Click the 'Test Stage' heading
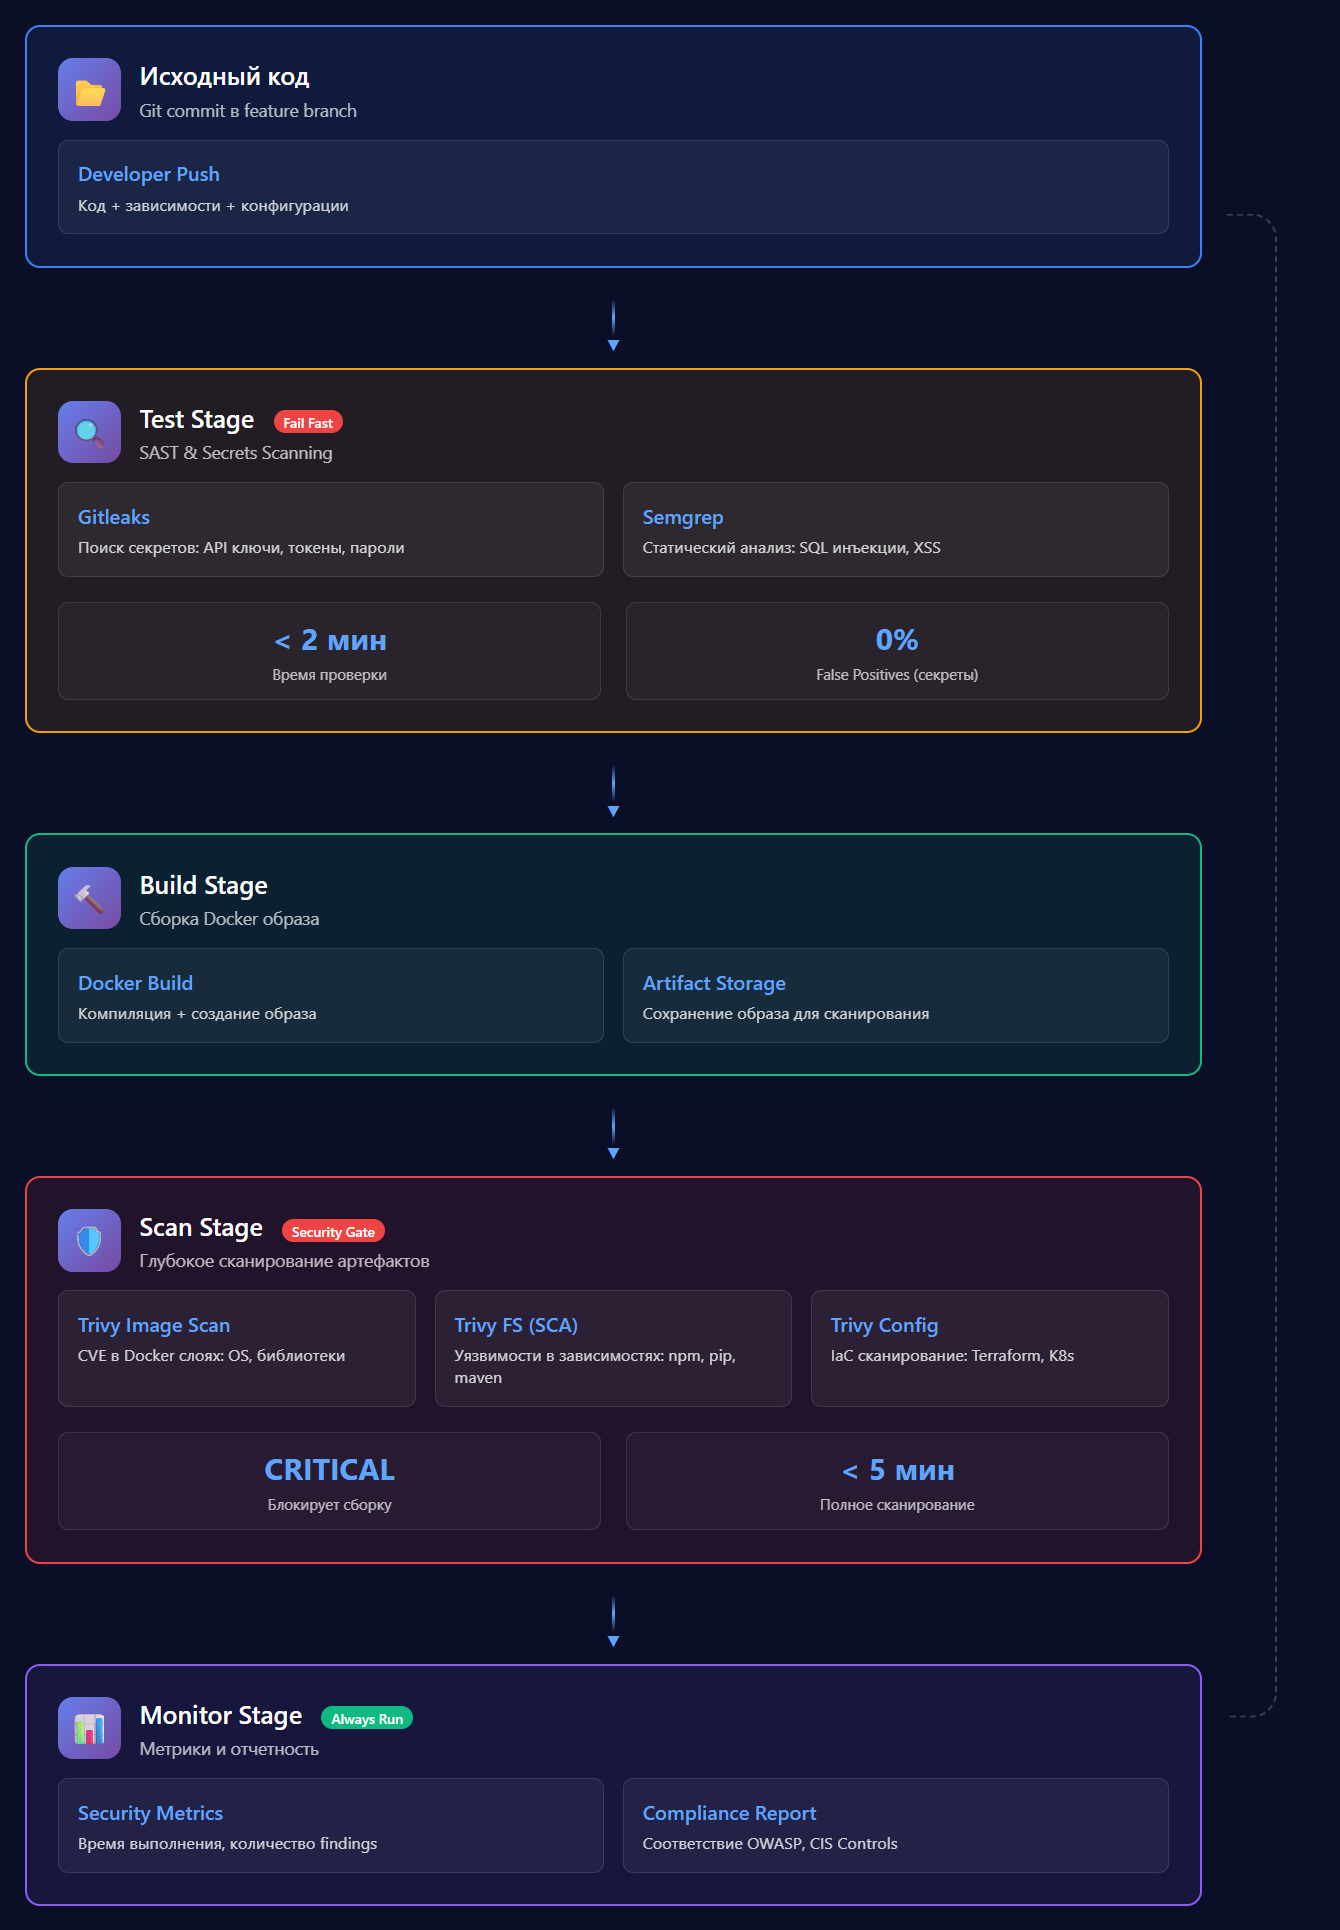 click(197, 420)
